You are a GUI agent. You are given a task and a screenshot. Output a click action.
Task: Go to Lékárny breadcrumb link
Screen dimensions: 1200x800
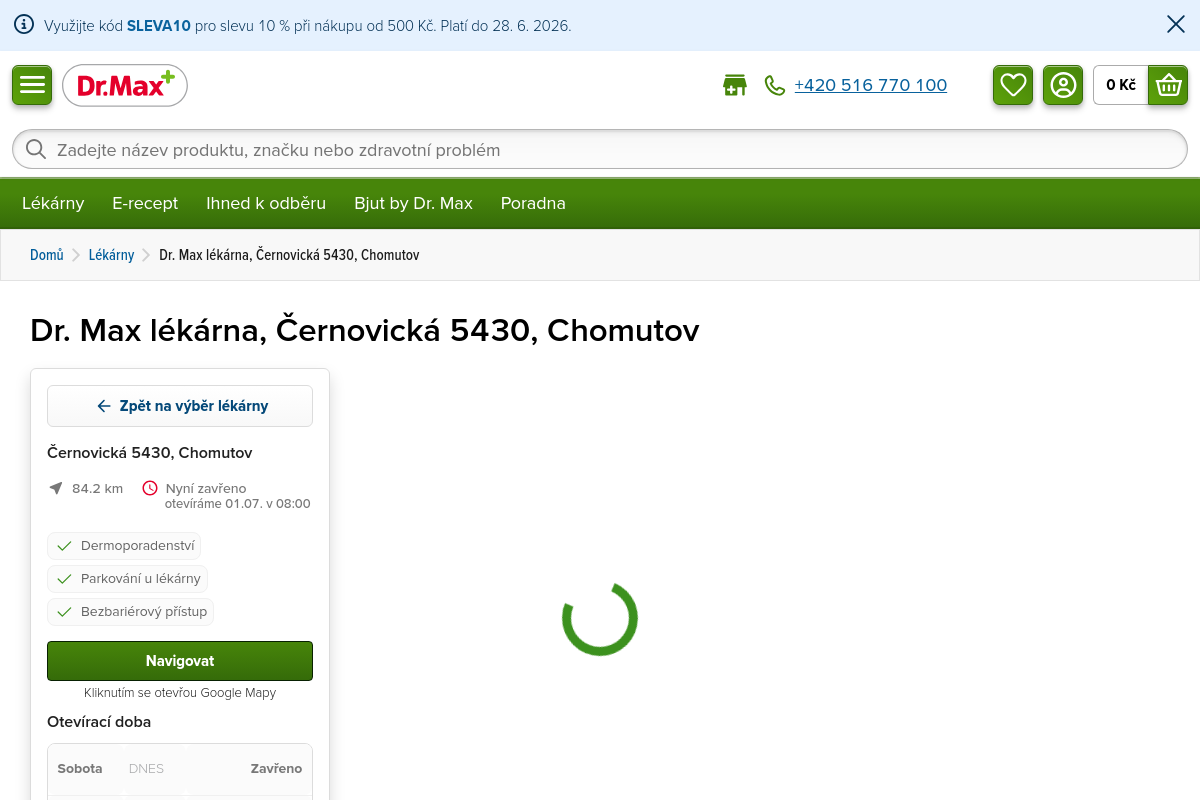click(111, 255)
